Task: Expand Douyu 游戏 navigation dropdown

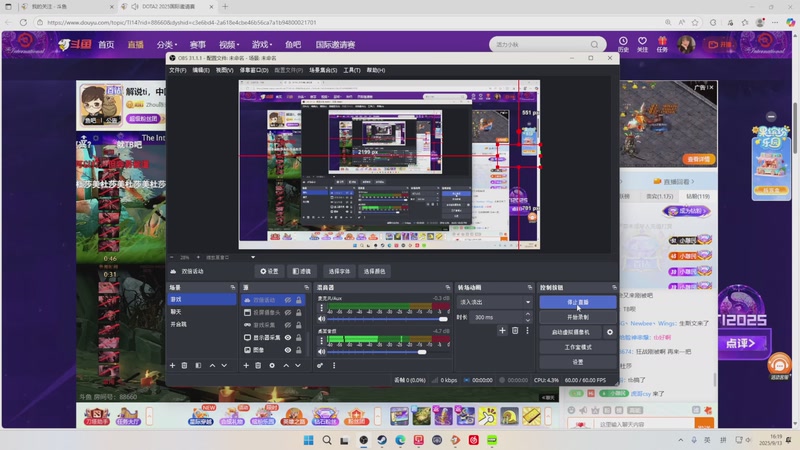Action: tap(262, 44)
